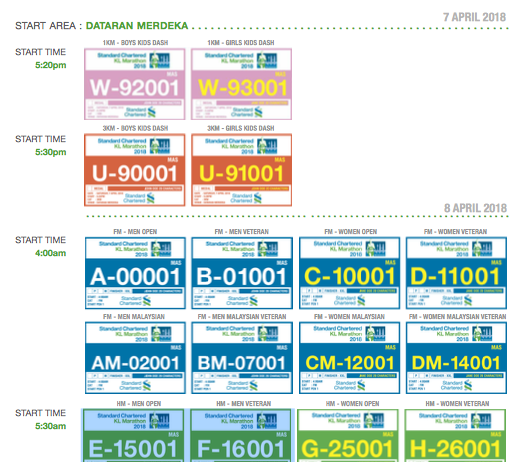Screen dimensions: 524x462
Task: Click the '8 APRIL 2018' date heading
Action: (475, 208)
